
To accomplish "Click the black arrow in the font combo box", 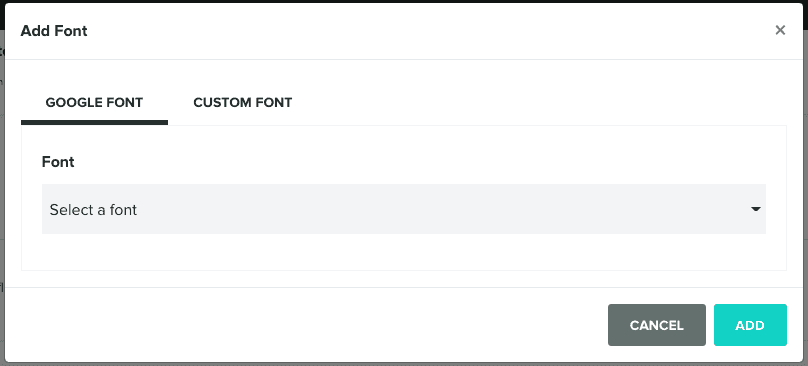I will click(x=755, y=209).
